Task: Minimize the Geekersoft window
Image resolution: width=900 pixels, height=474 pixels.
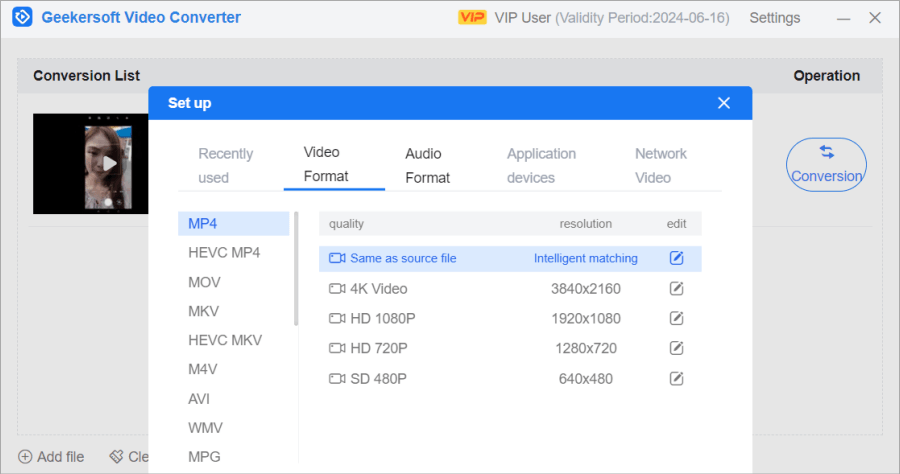Action: pyautogui.click(x=843, y=18)
